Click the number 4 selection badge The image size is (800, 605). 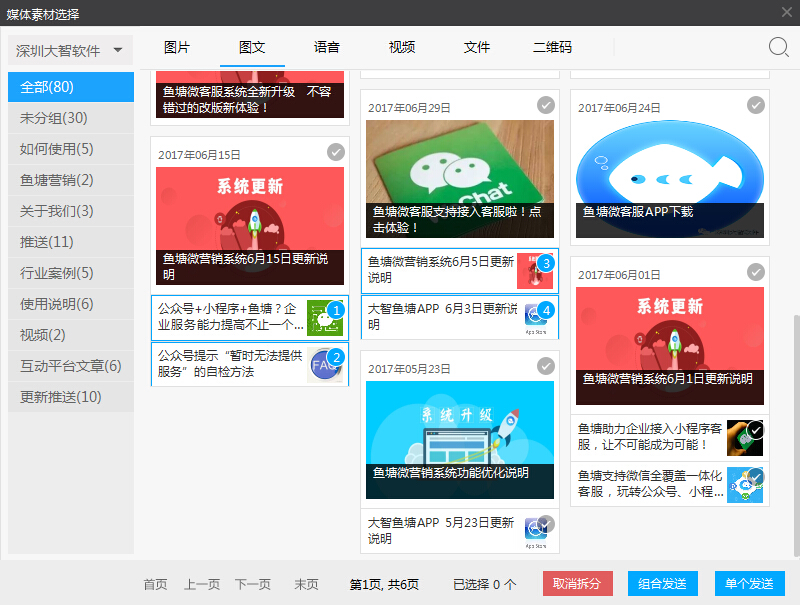click(546, 310)
